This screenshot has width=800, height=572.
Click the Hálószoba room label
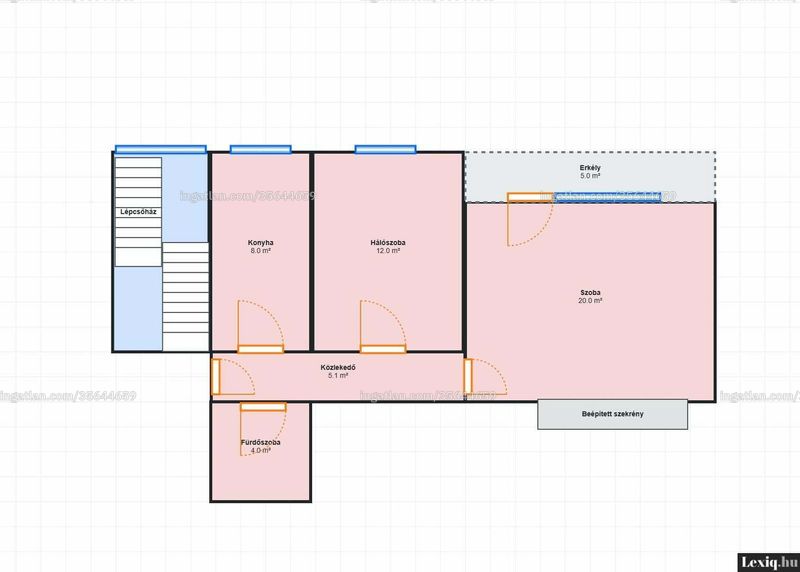(x=388, y=243)
